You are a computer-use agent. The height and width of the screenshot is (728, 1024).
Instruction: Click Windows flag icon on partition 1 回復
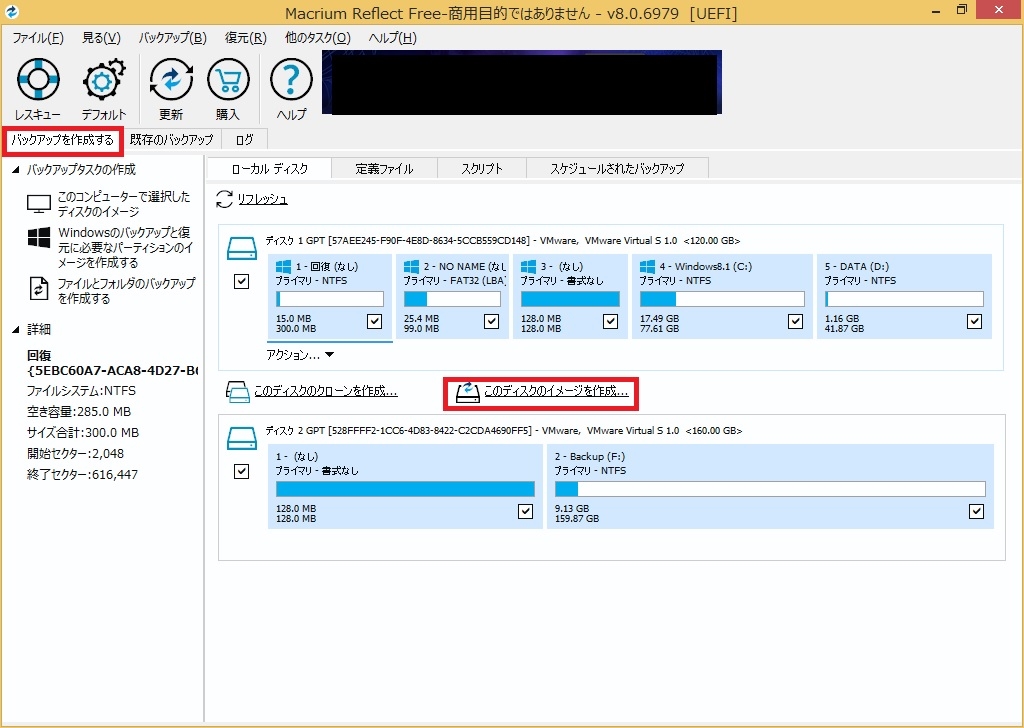[283, 266]
